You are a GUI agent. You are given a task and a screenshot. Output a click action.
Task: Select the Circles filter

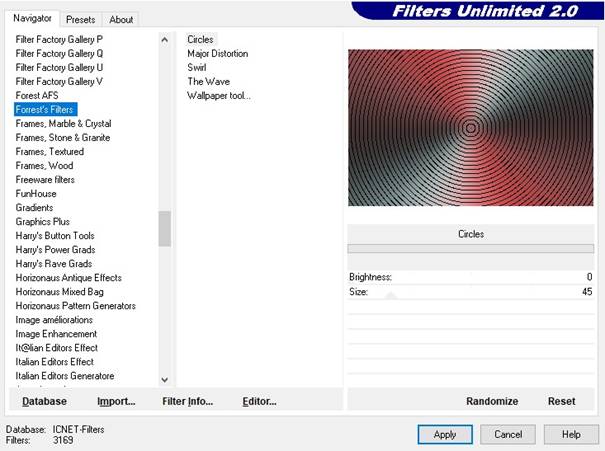click(200, 39)
